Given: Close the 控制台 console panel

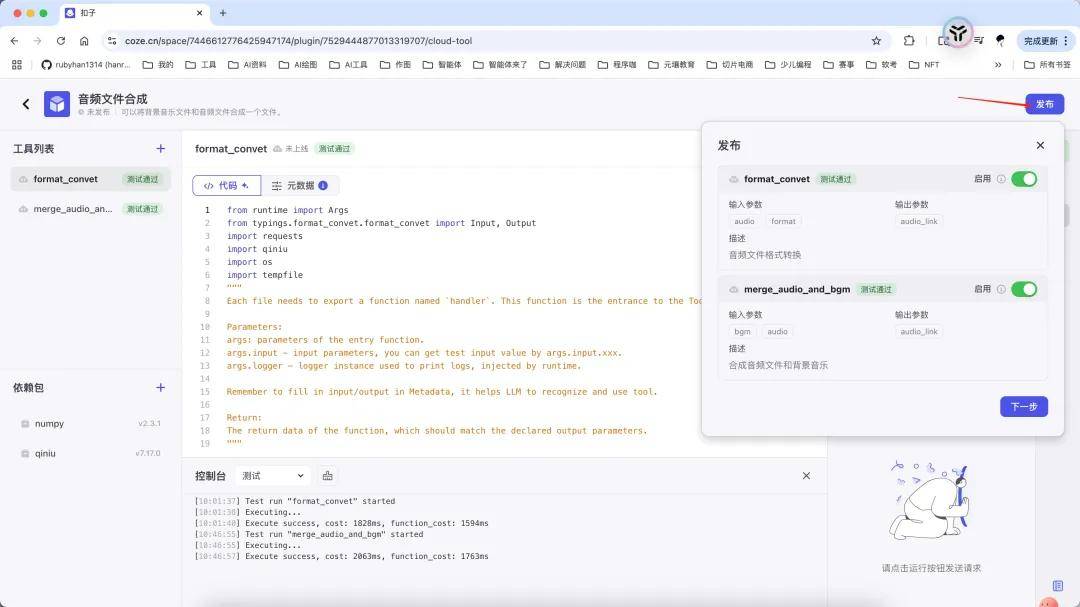Looking at the screenshot, I should pos(806,476).
